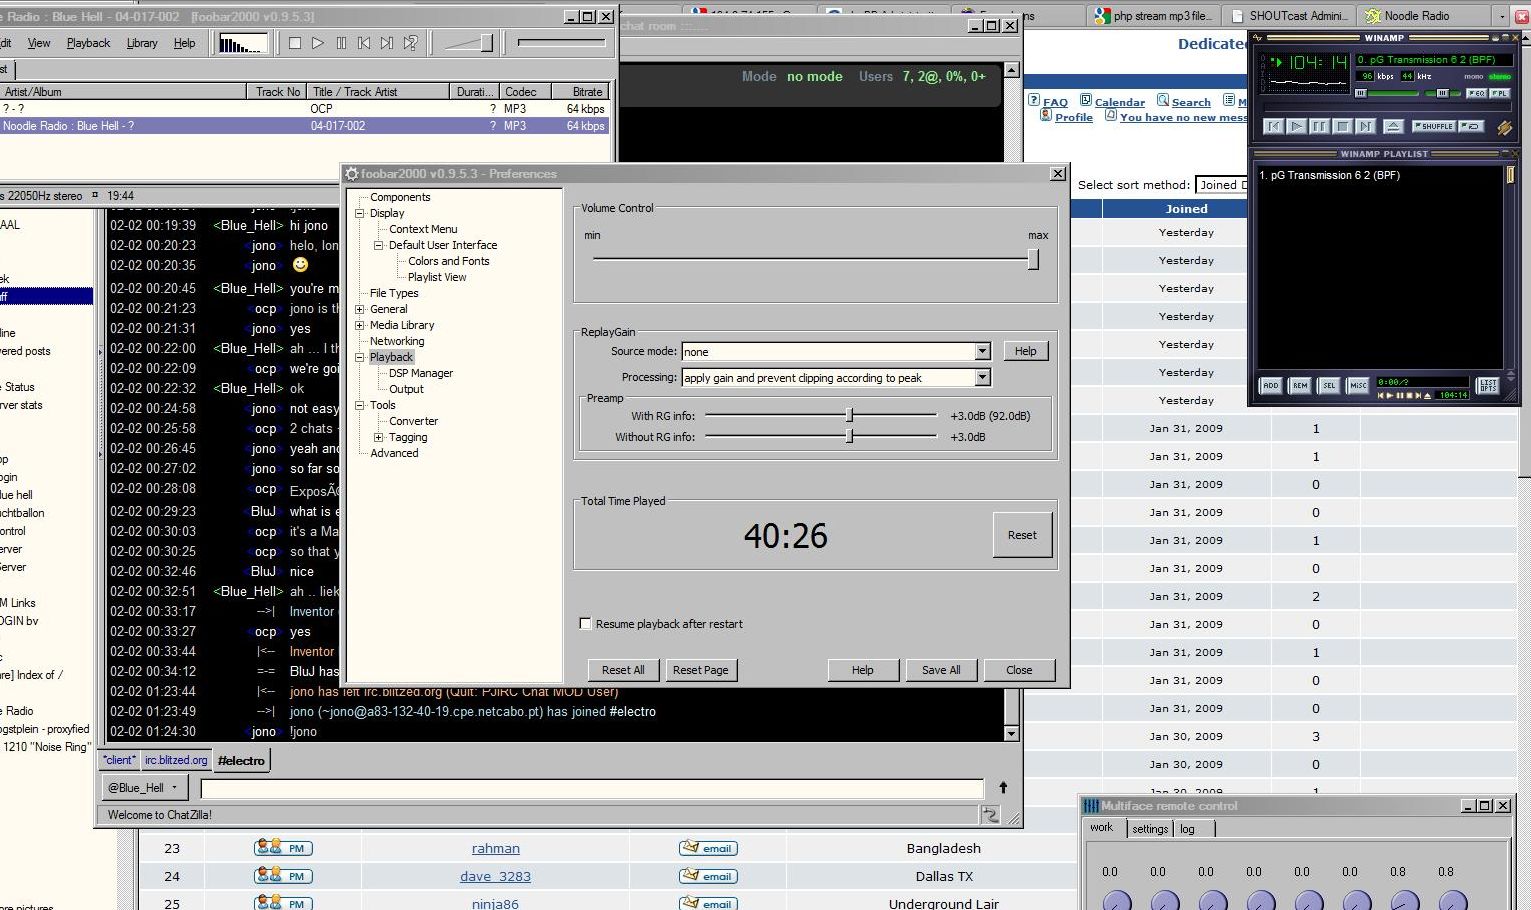
Task: Click the LIST OPTS button in Winamp playlist
Action: tap(1488, 385)
